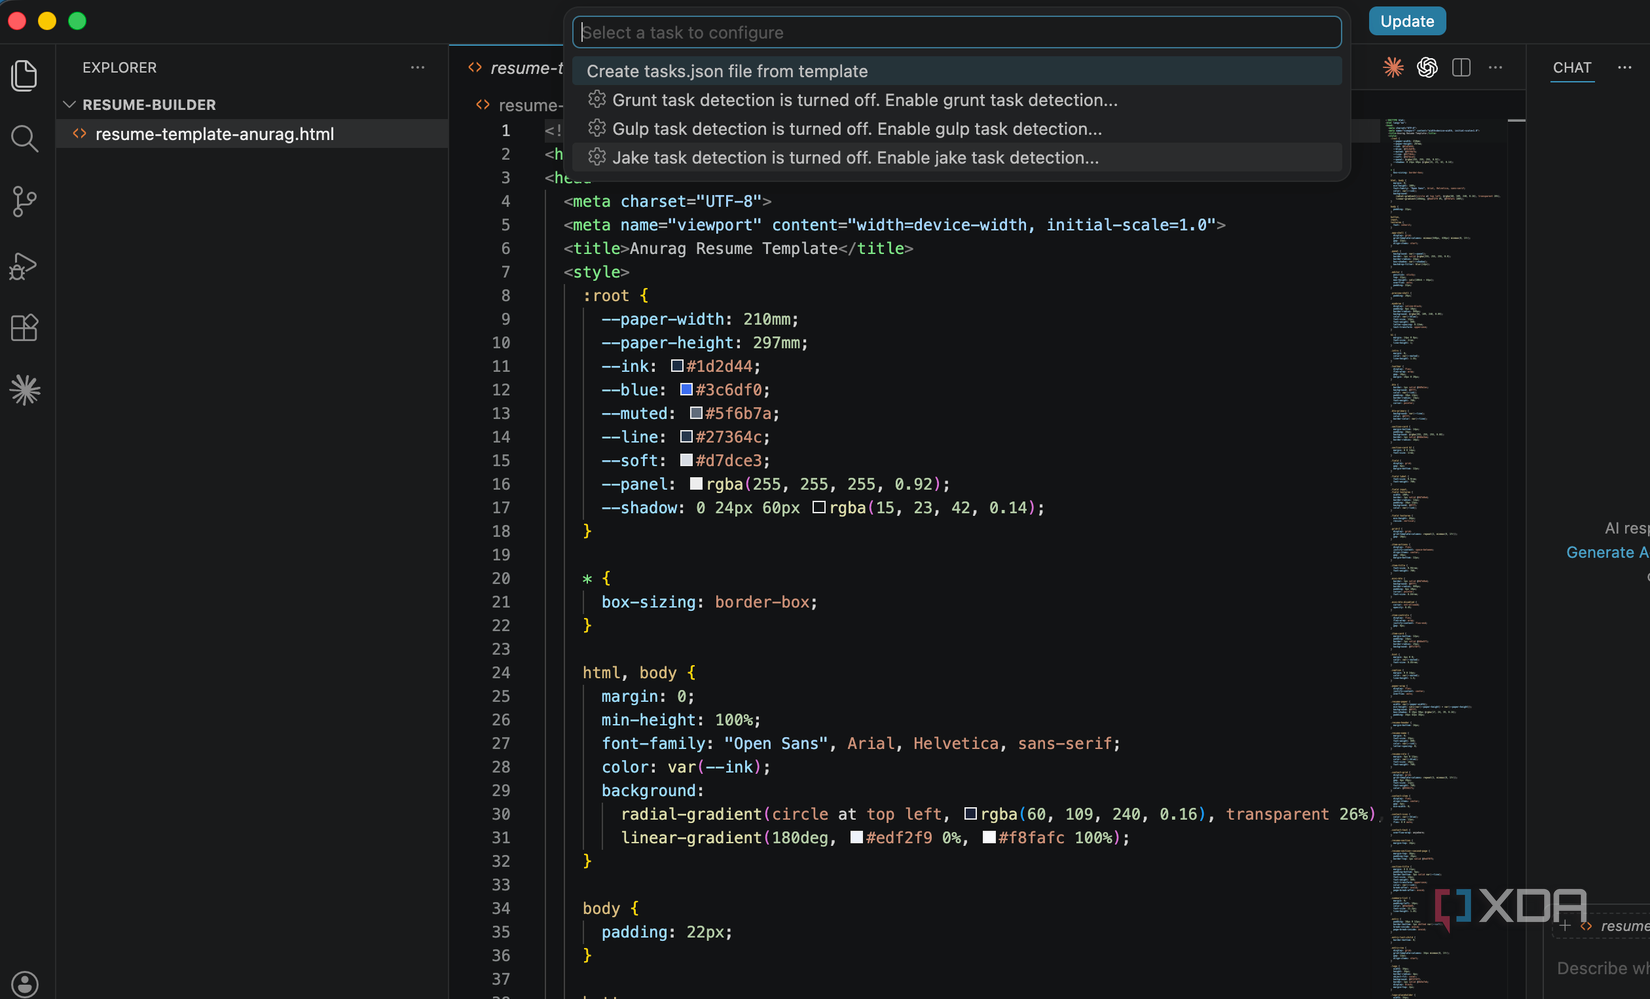Click the #edf2f9 gradient color swatch

tap(856, 837)
